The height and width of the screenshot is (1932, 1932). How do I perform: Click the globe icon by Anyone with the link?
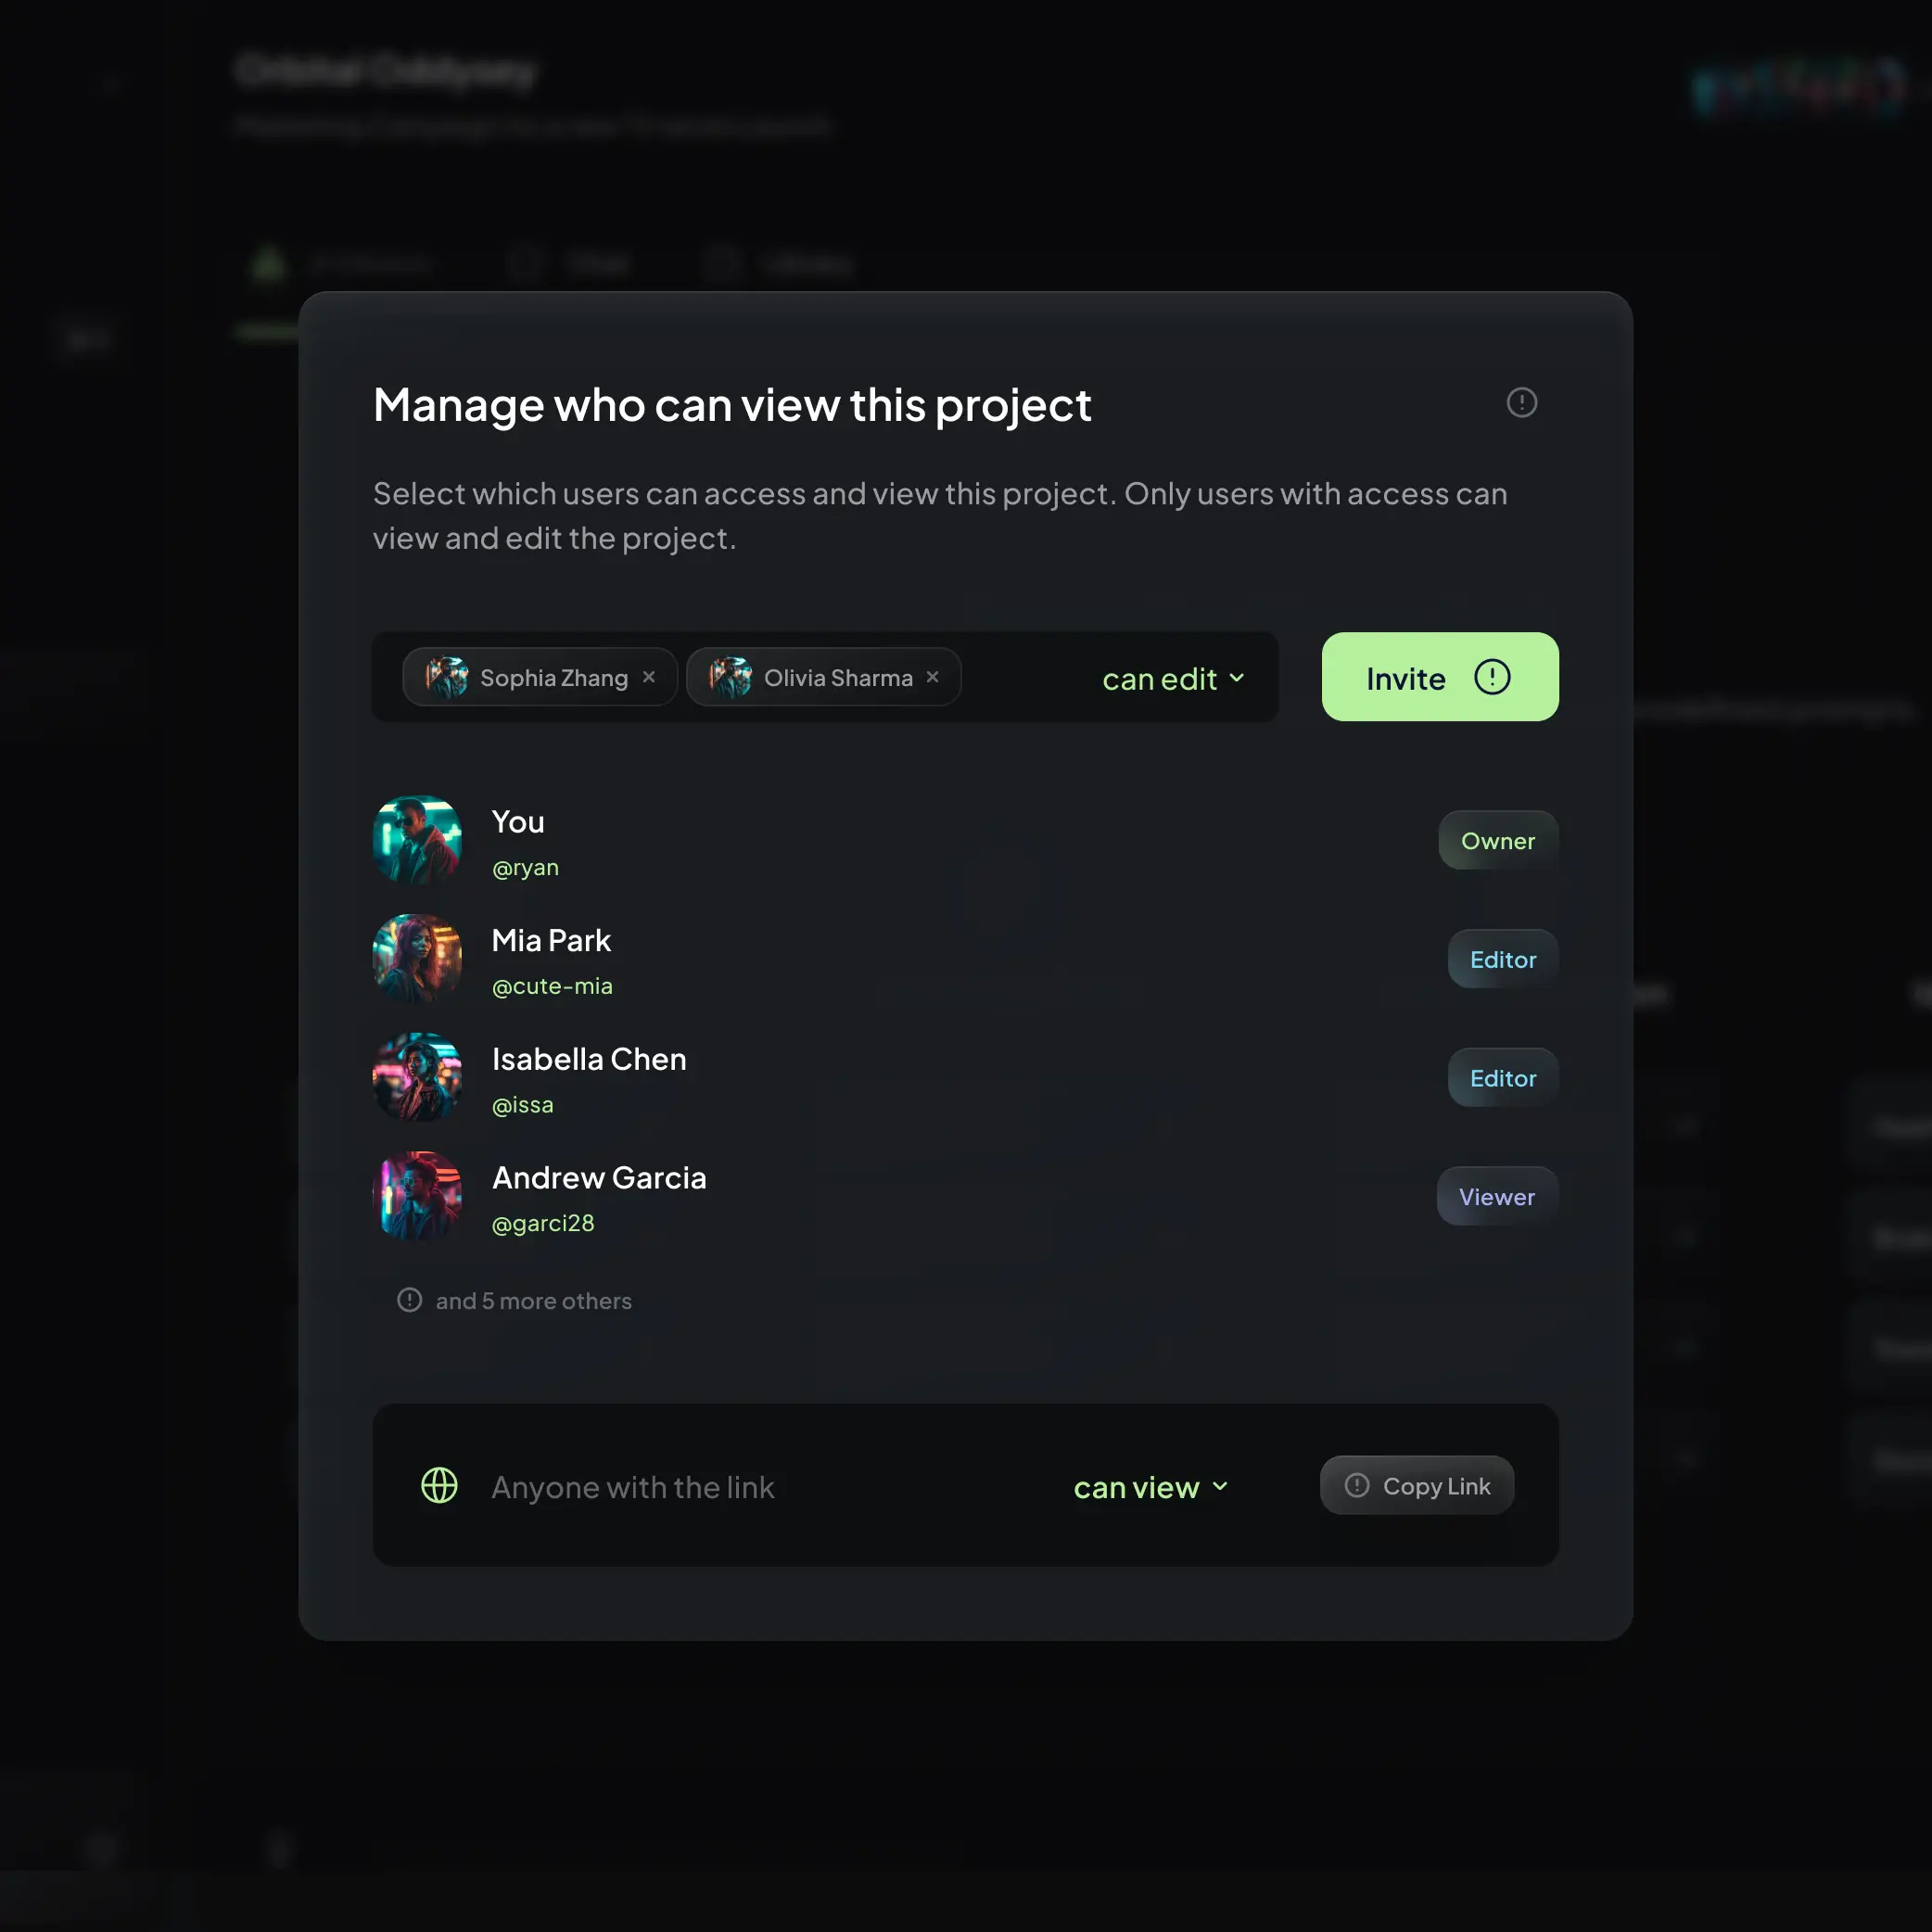tap(439, 1486)
